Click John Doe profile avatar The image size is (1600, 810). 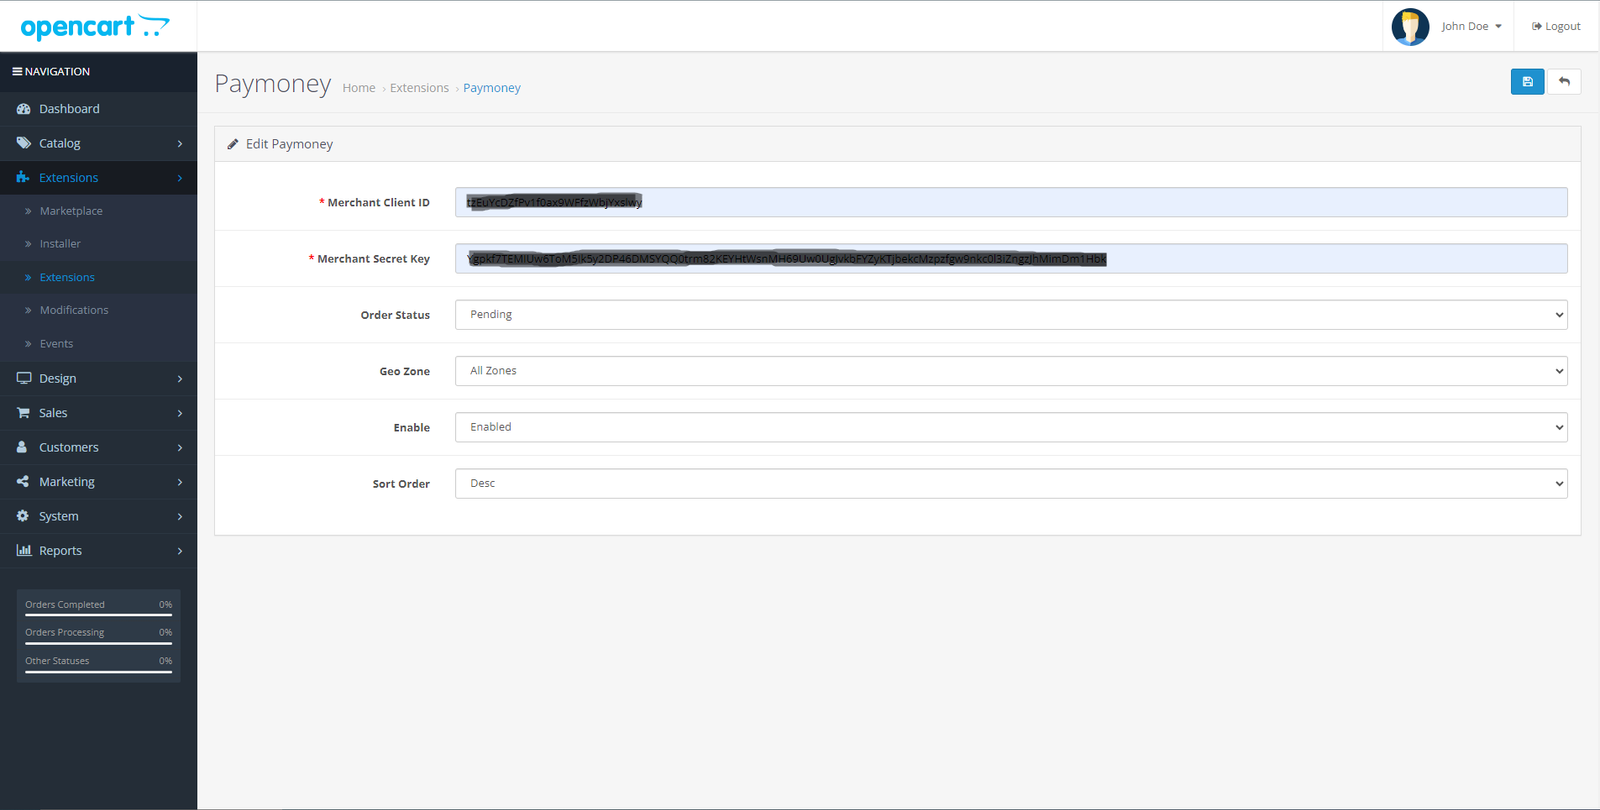click(1410, 27)
